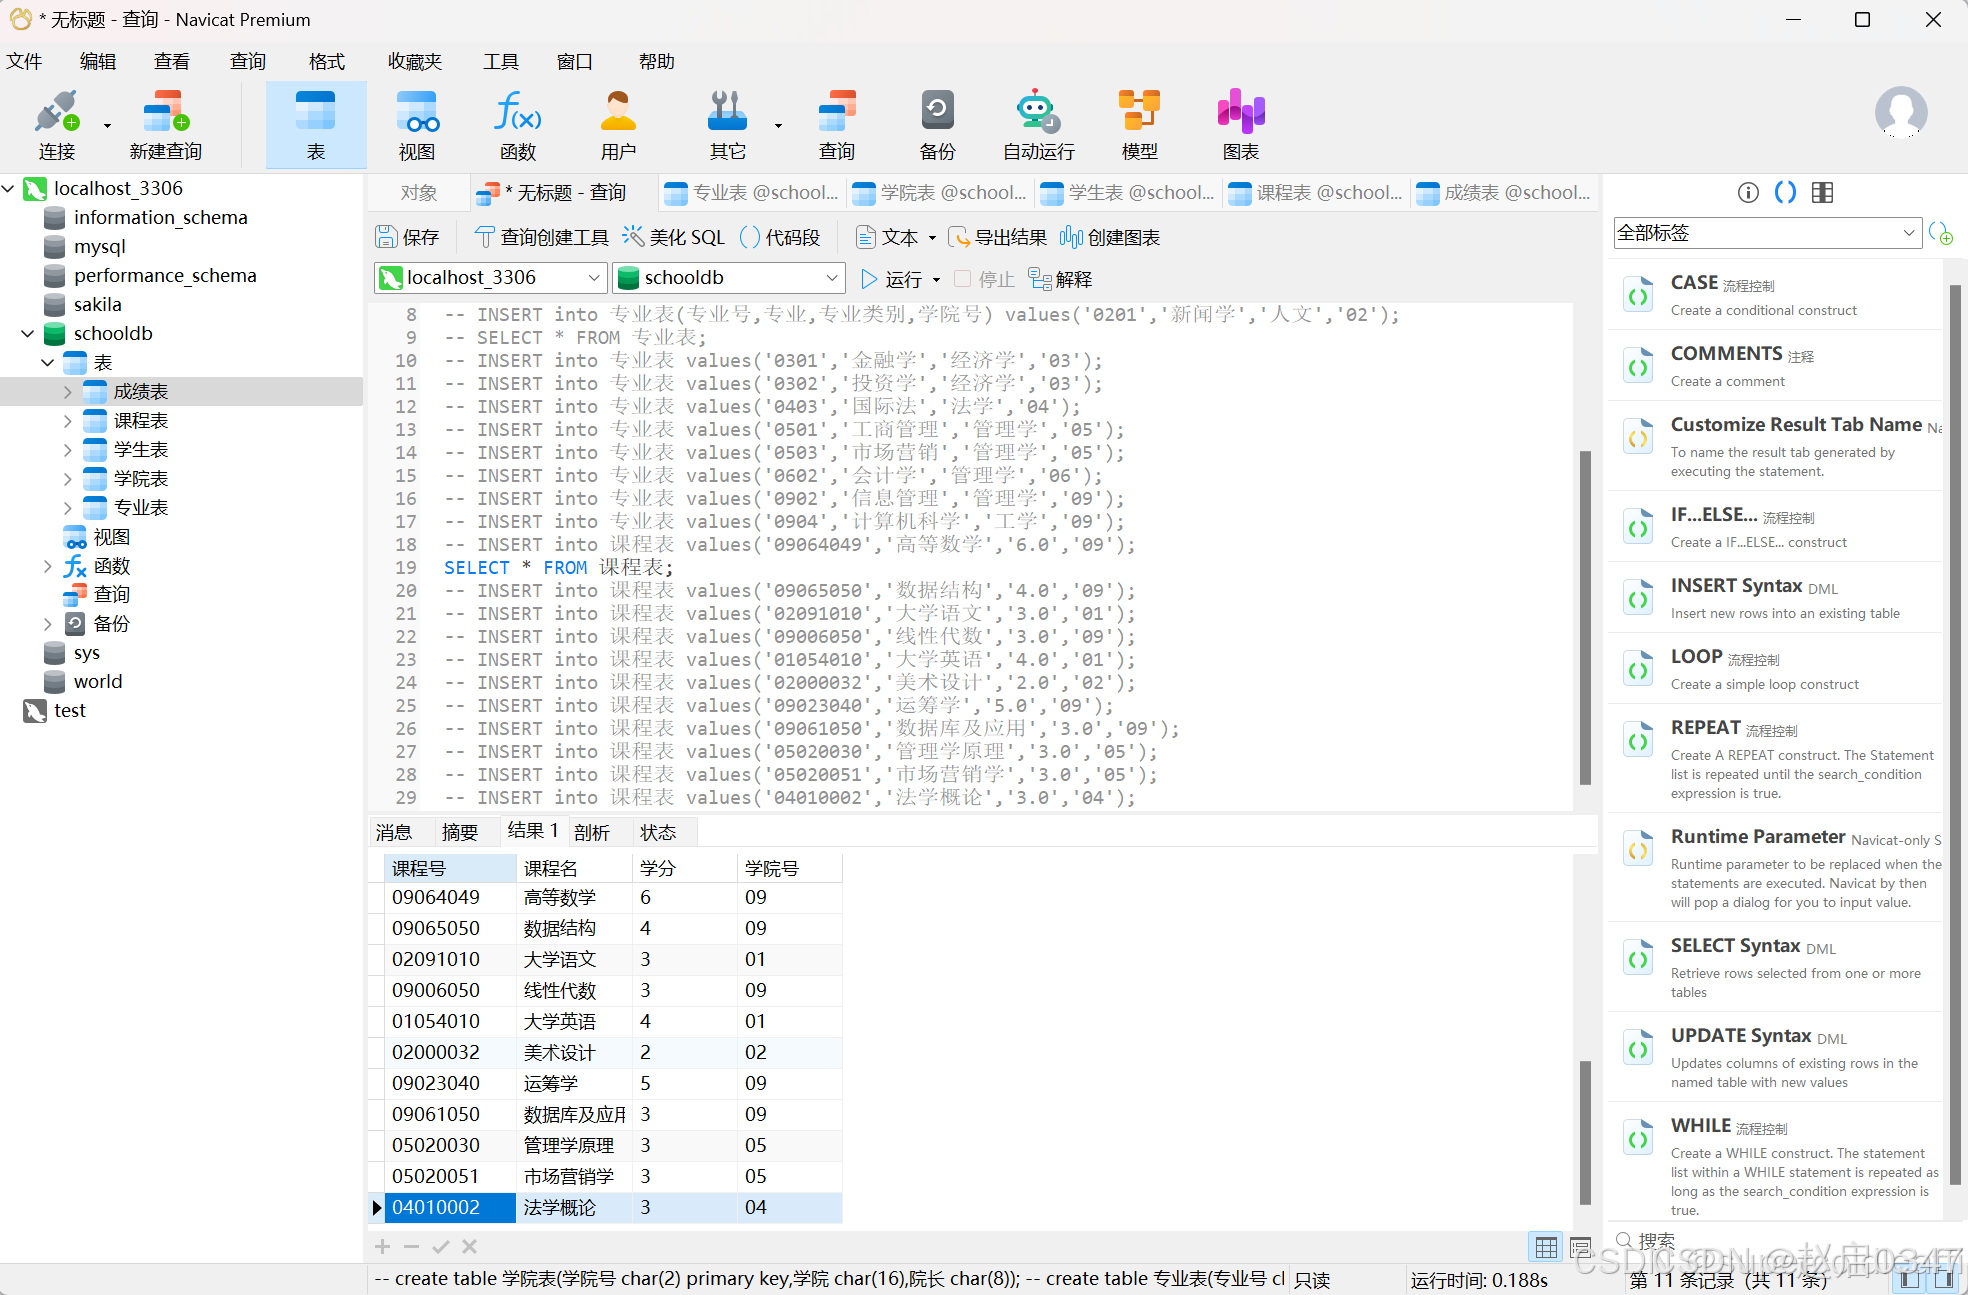The width and height of the screenshot is (1968, 1295).
Task: Click the 保存 save button
Action: pyautogui.click(x=407, y=237)
